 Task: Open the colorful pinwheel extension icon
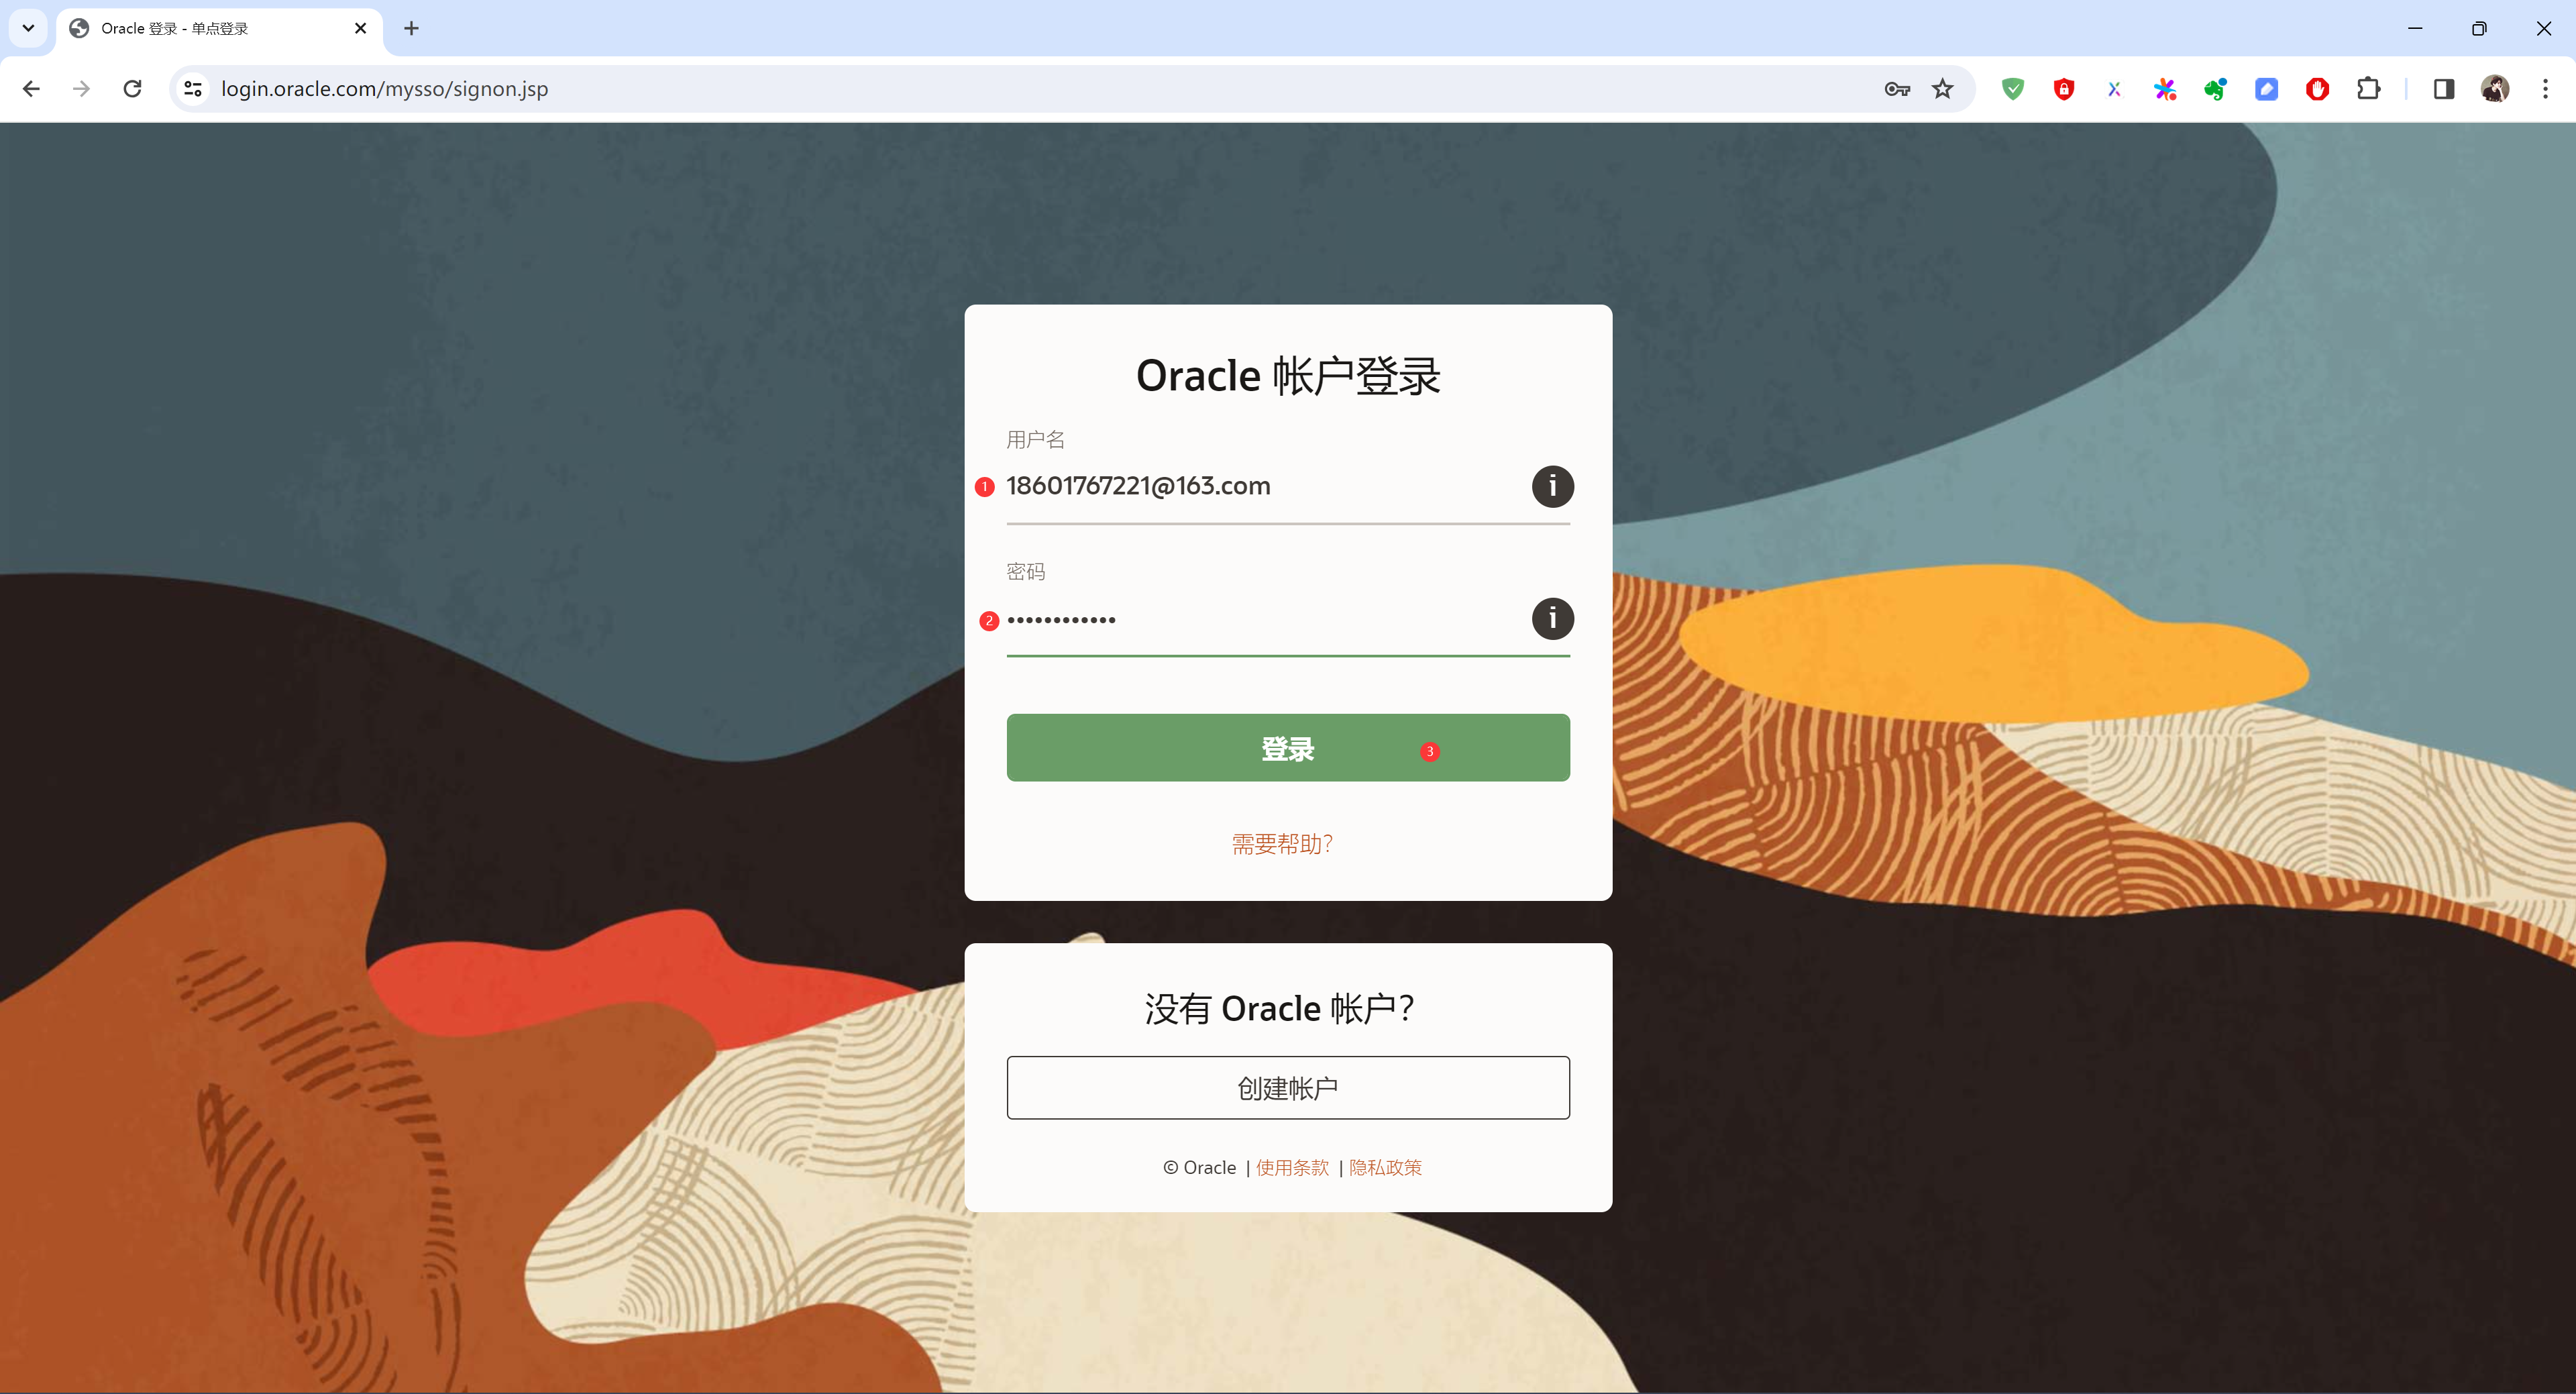pyautogui.click(x=2165, y=89)
